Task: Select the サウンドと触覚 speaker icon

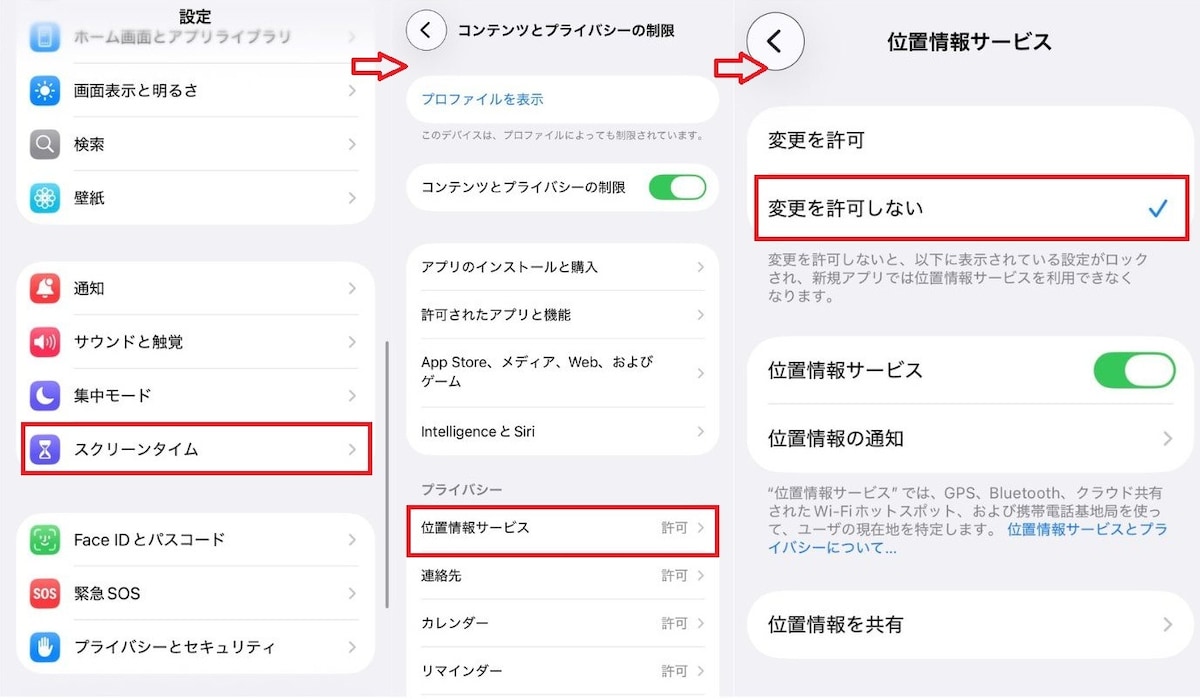Action: [45, 341]
